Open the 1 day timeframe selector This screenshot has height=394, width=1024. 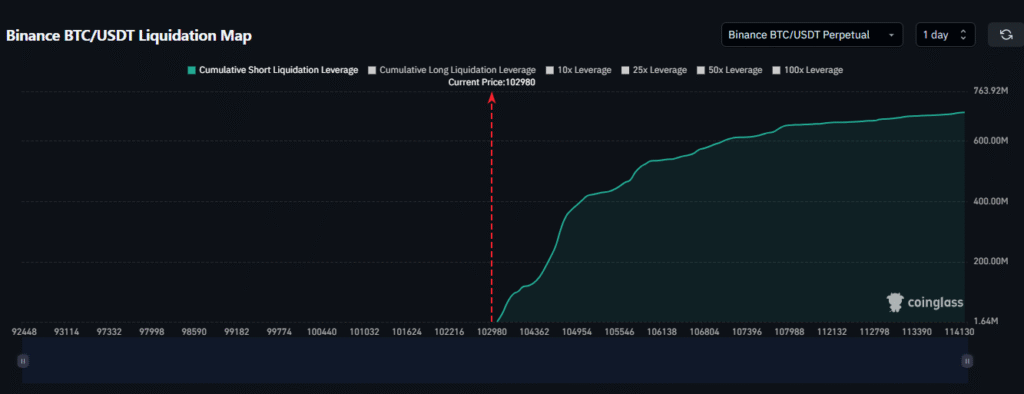946,35
